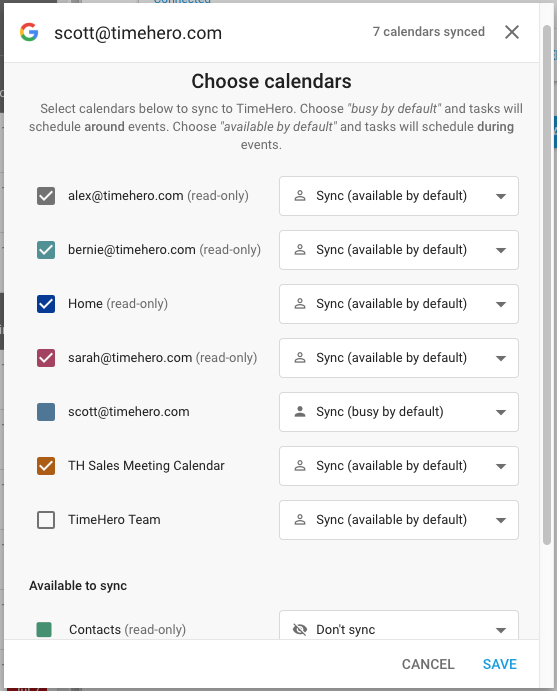This screenshot has height=691, width=557.
Task: Click the green Contacts calendar color square
Action: pos(44,629)
